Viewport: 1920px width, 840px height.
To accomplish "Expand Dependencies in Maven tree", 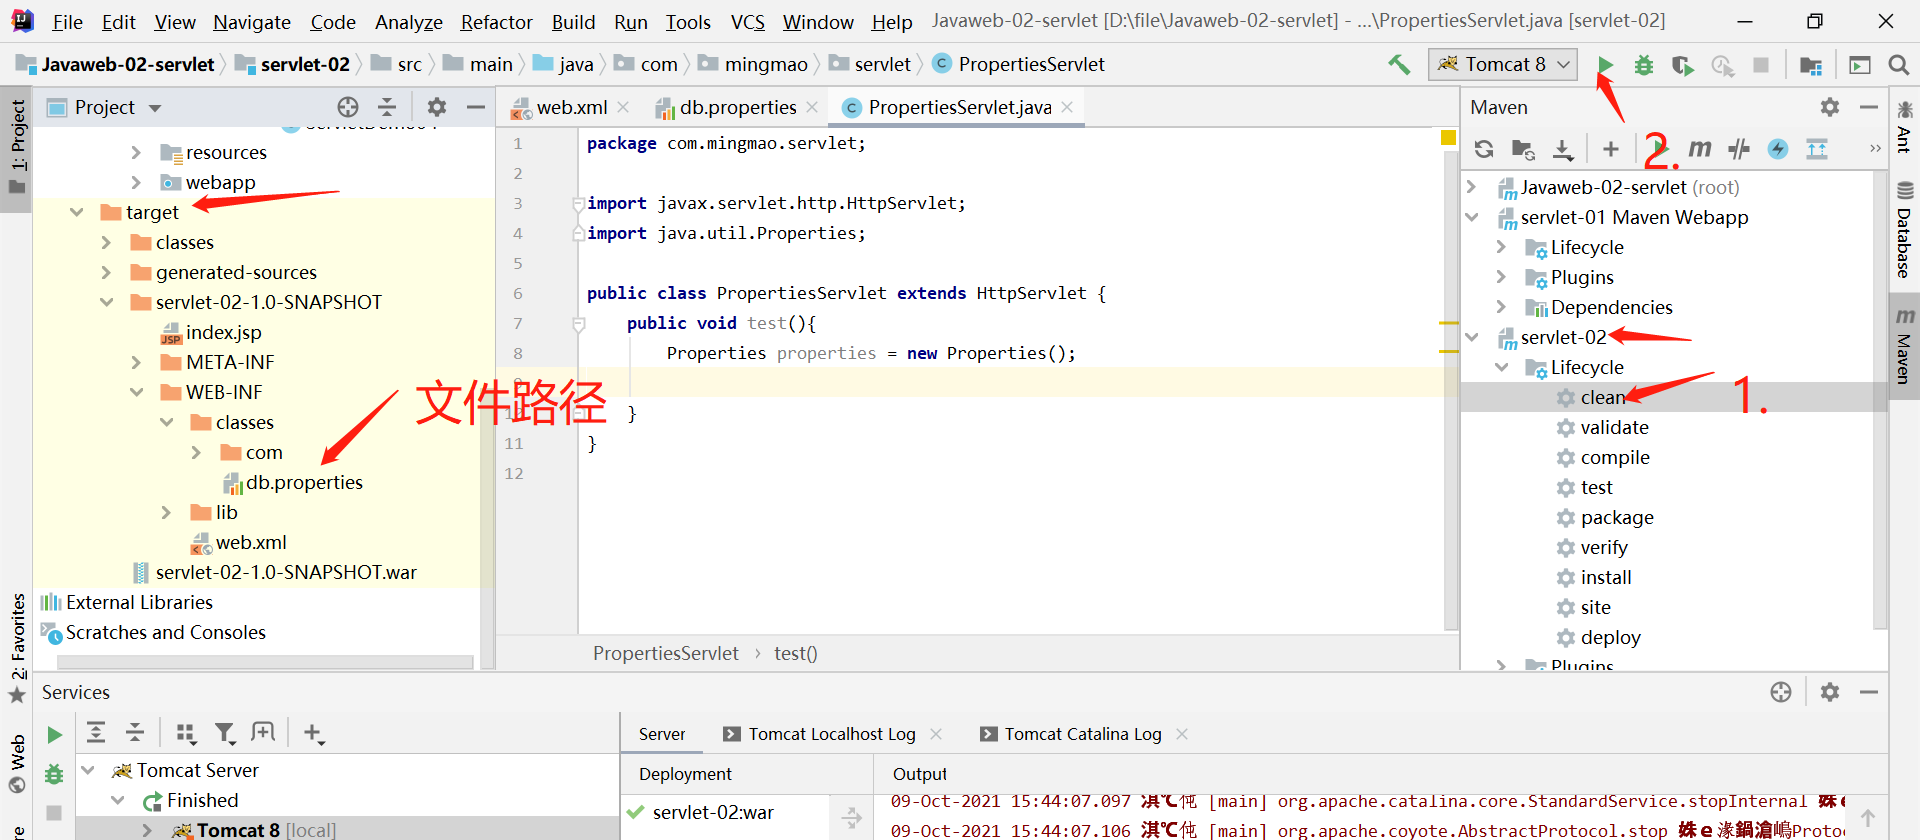I will [x=1501, y=307].
